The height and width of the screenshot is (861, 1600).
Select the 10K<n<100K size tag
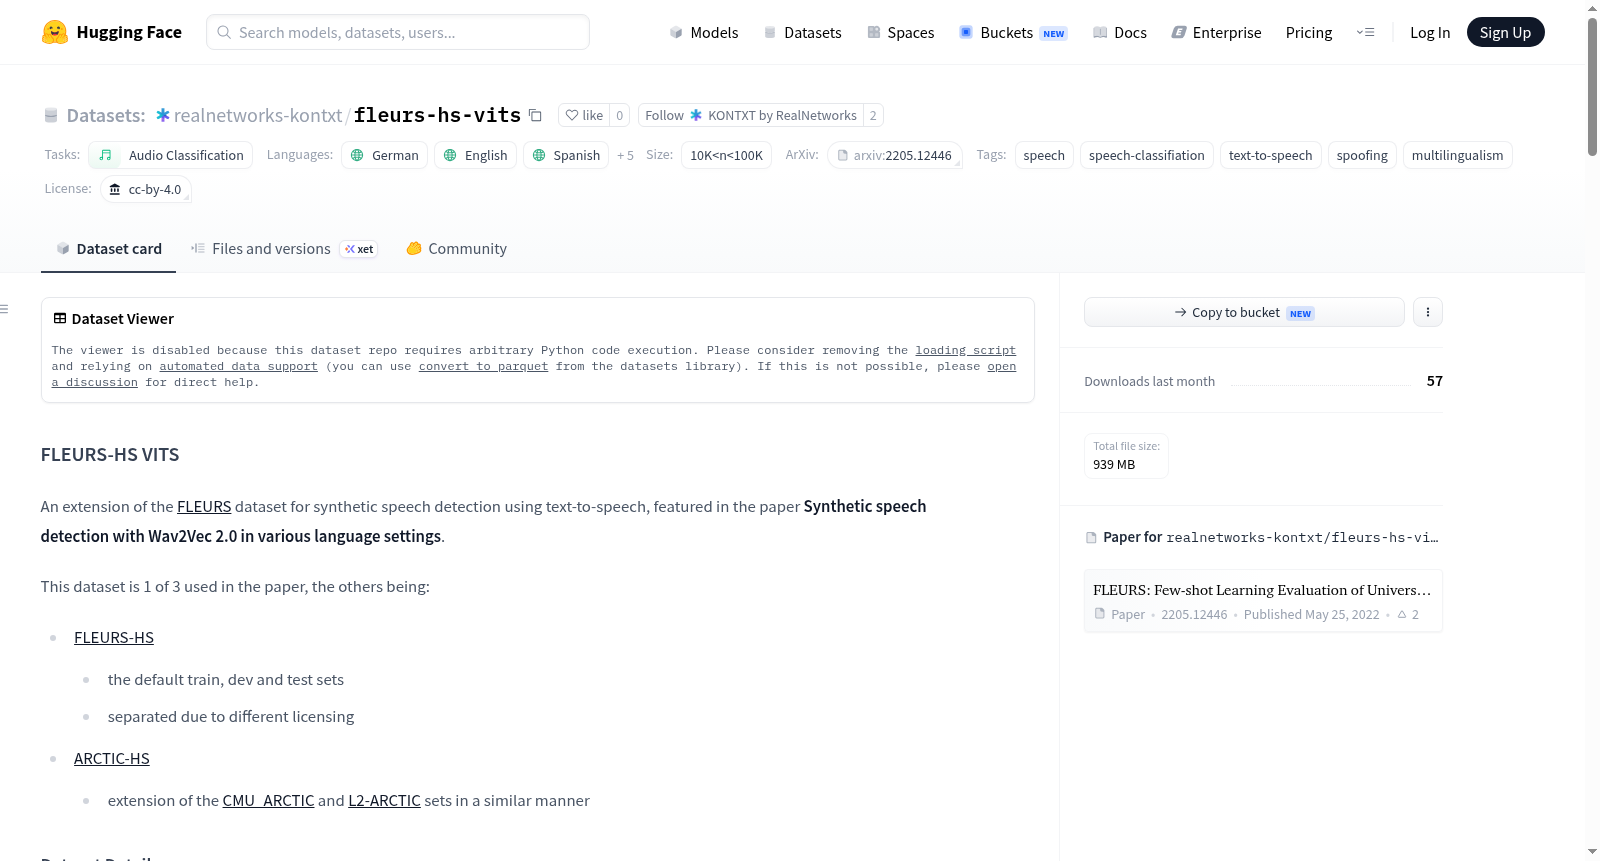coord(726,155)
